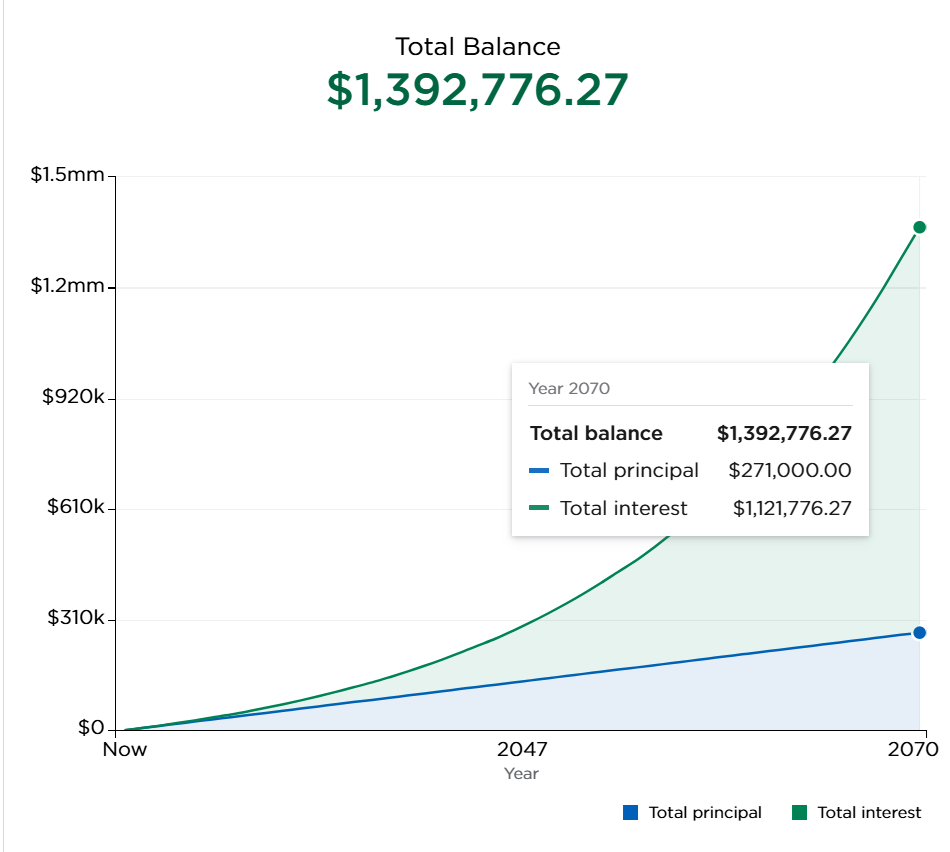Click the large green total balance amount
This screenshot has width=950, height=852.
[x=477, y=90]
